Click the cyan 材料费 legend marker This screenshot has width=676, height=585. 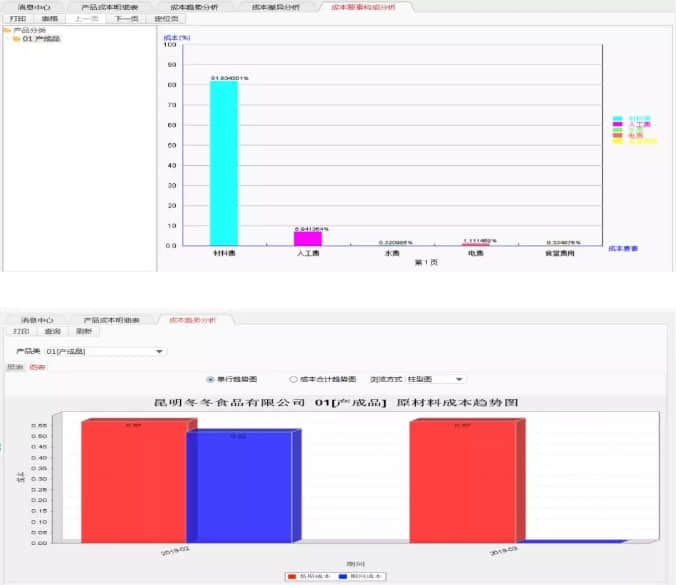(x=618, y=118)
